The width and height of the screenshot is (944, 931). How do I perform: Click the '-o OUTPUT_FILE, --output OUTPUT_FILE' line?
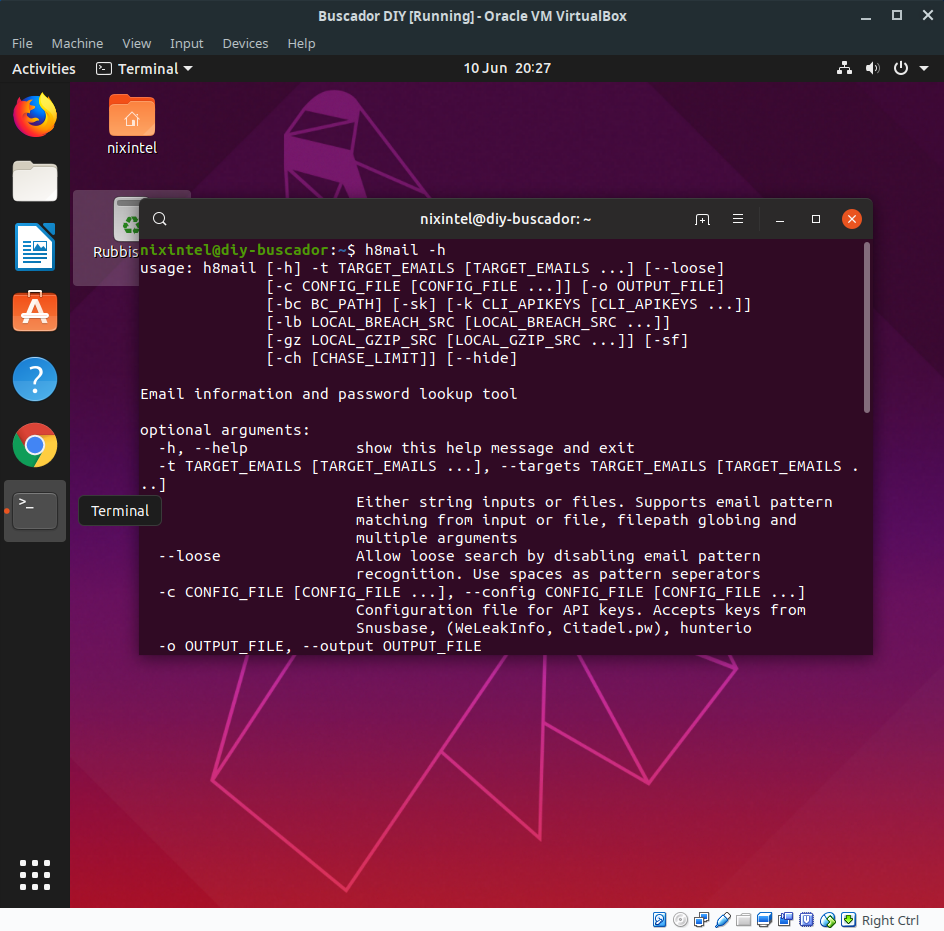(x=320, y=646)
